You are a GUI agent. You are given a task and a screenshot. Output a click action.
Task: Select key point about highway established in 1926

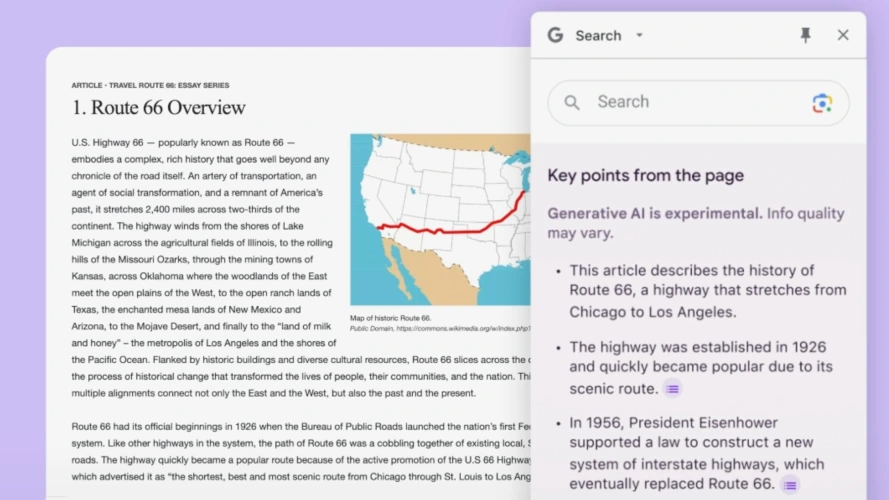pyautogui.click(x=700, y=367)
